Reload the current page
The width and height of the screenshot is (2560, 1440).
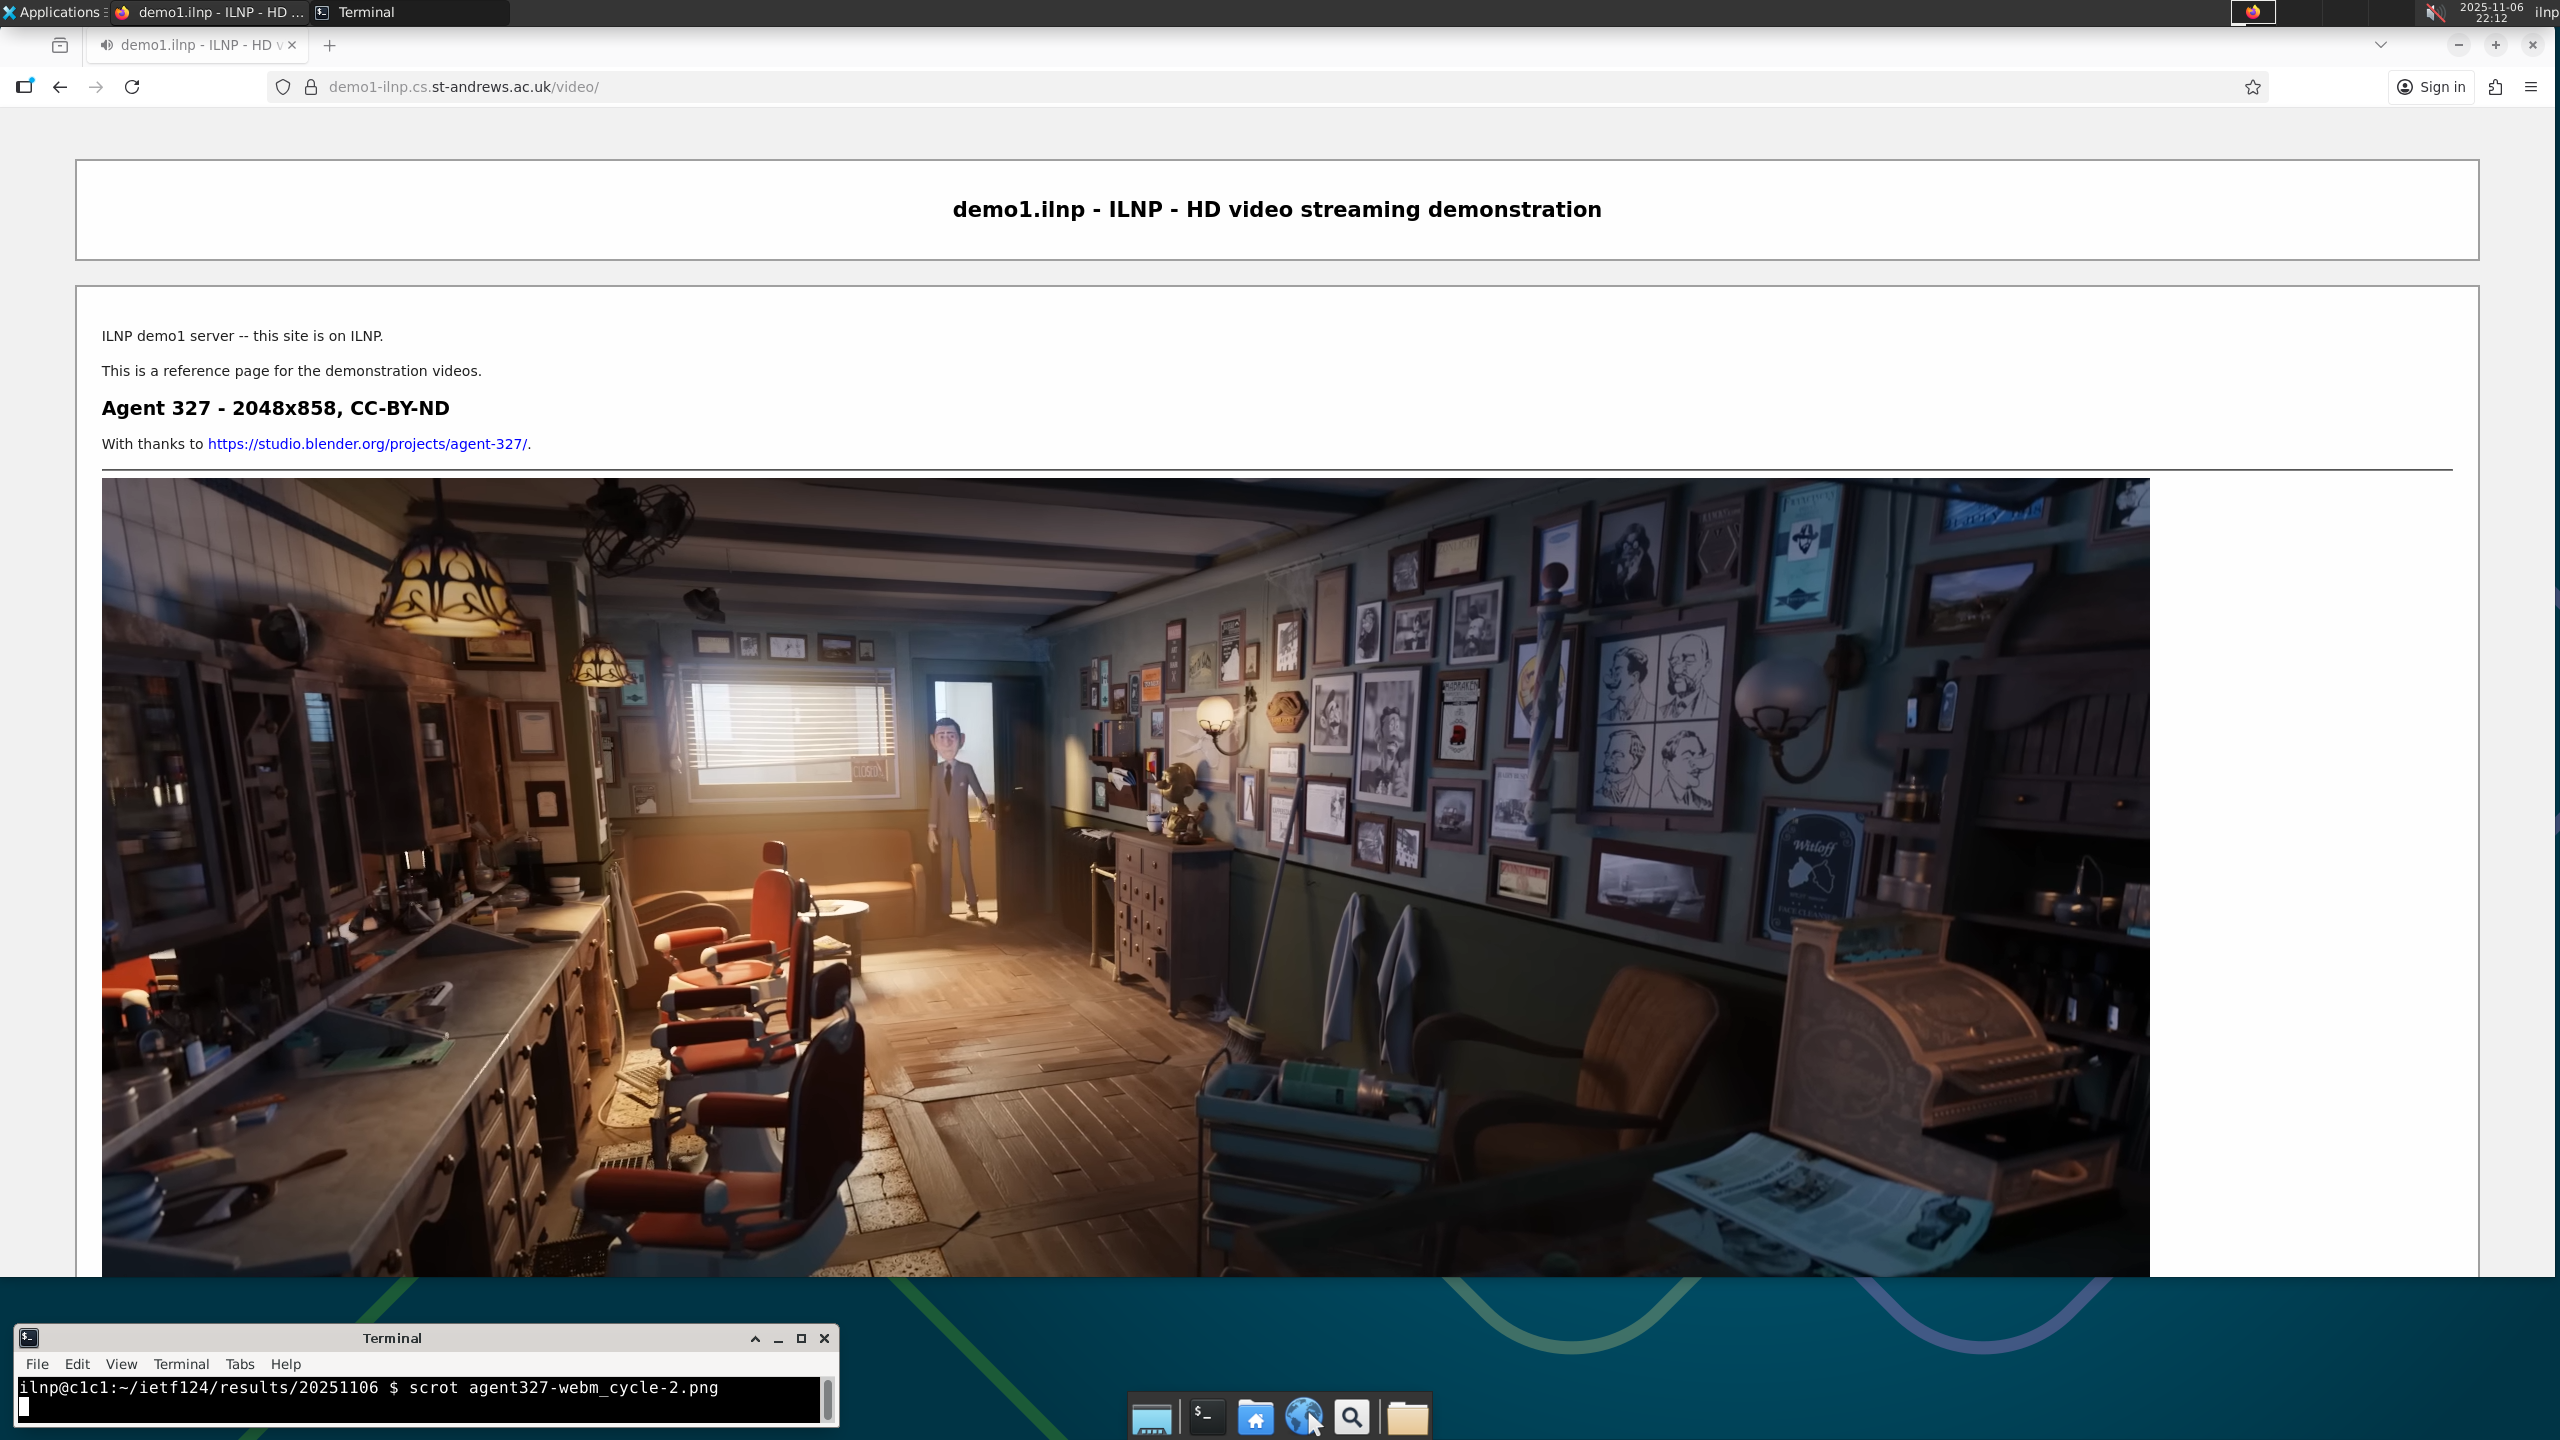tap(132, 87)
